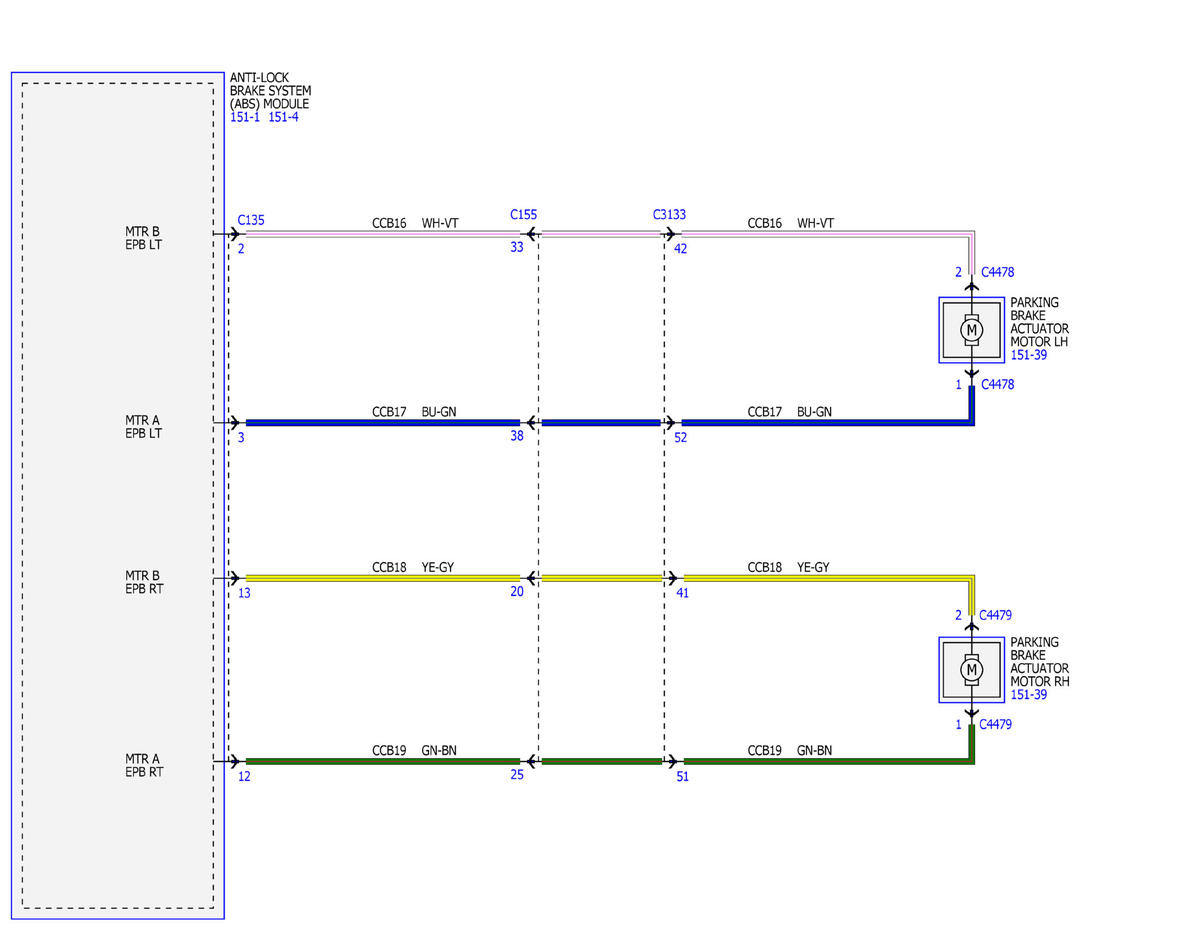Click pin number 3 at the ABS module
The image size is (1200, 927).
(241, 437)
